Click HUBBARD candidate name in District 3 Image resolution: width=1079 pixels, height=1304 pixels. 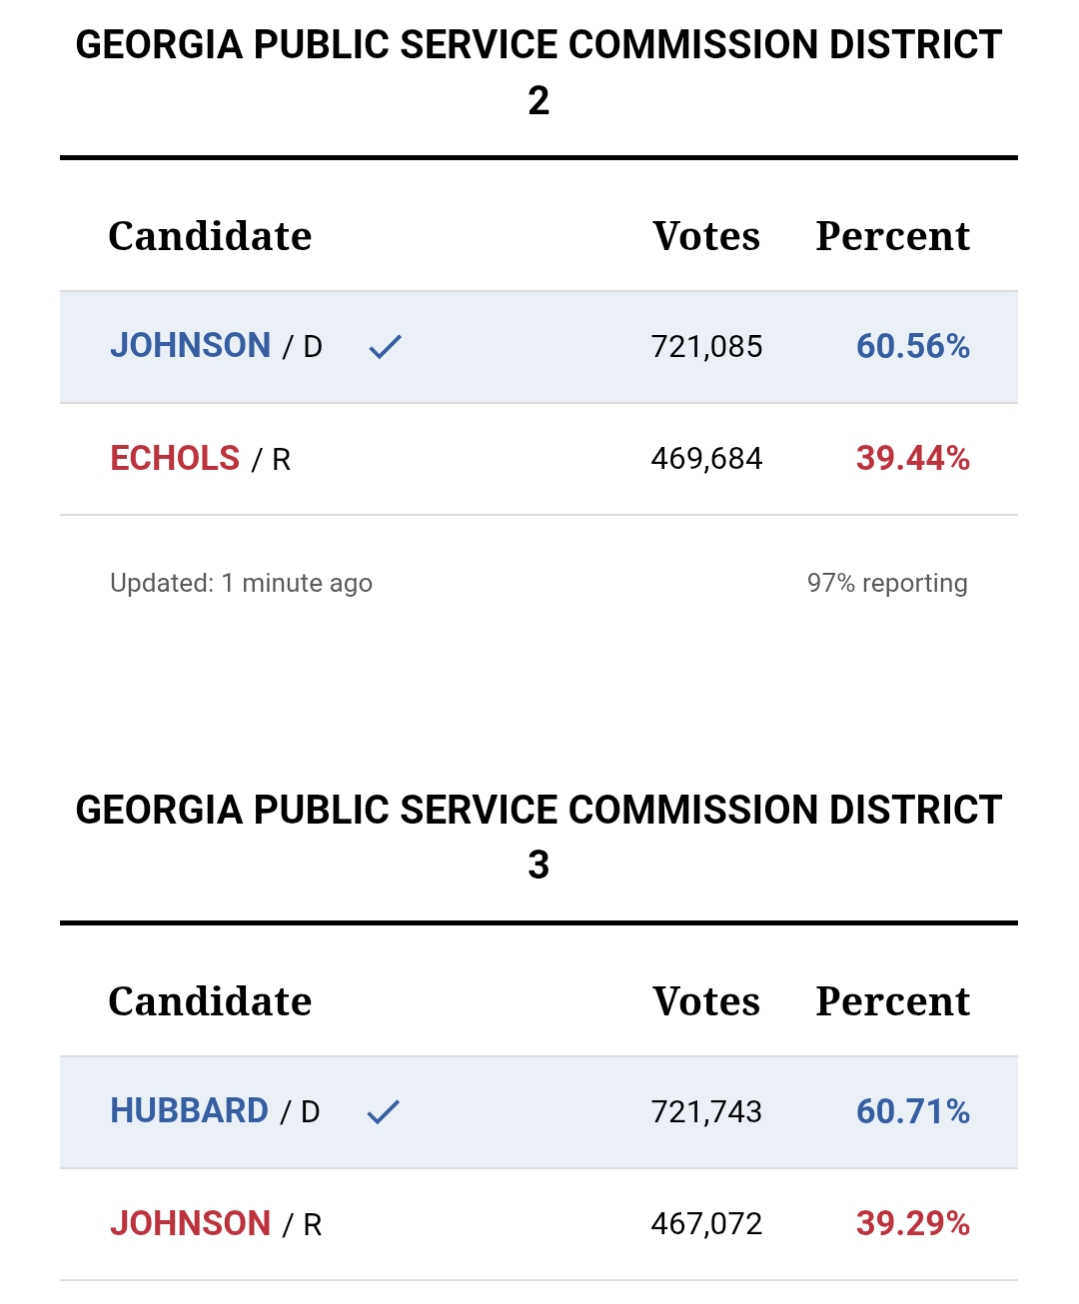189,1111
